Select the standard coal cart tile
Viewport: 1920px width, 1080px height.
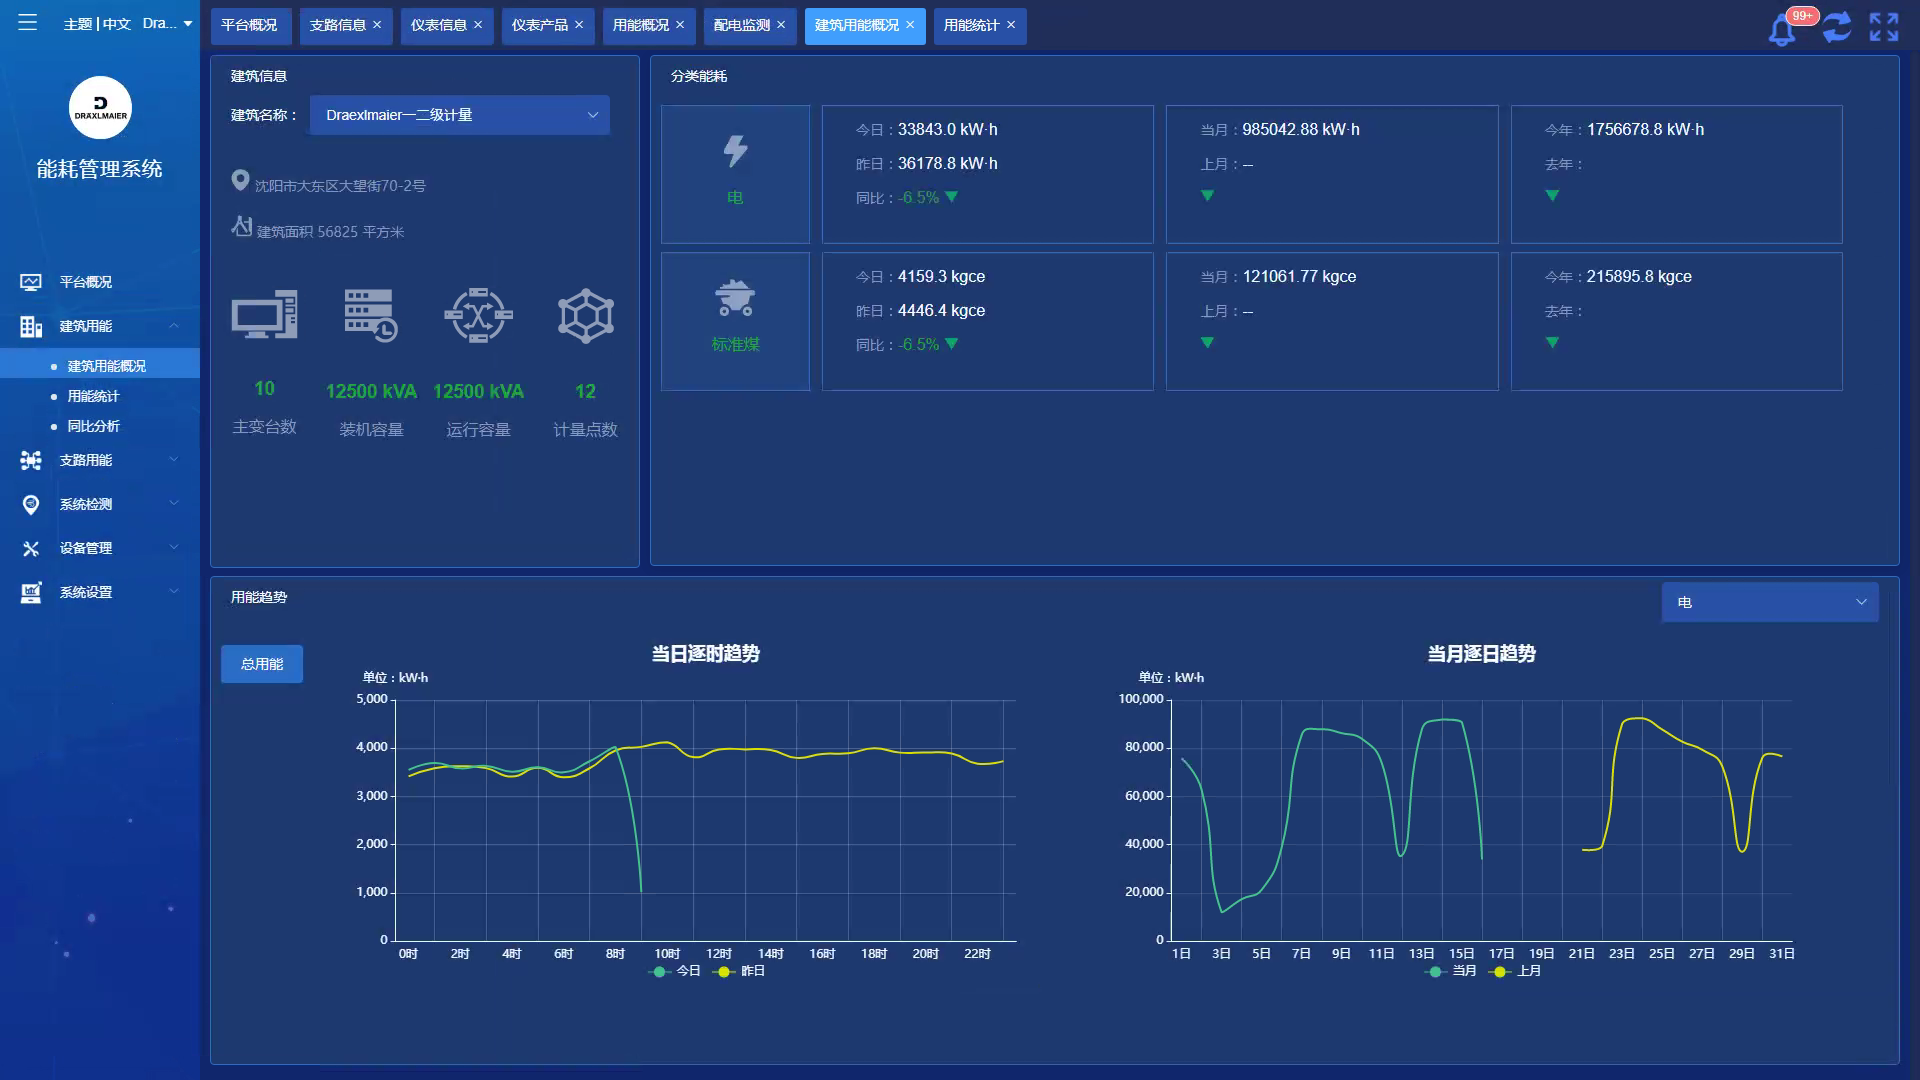click(x=735, y=321)
